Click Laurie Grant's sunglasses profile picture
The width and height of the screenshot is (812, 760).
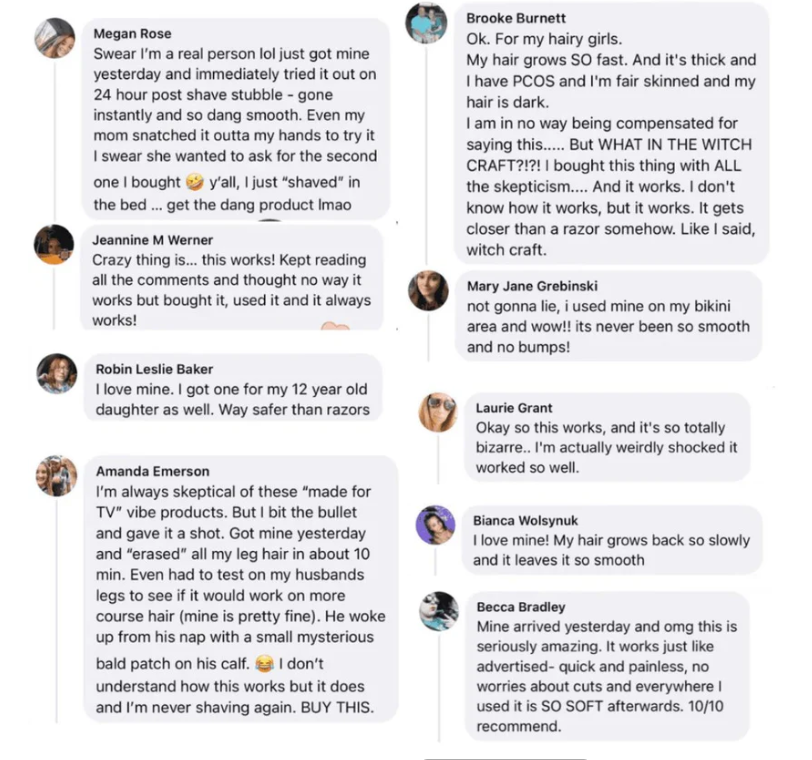click(x=438, y=412)
